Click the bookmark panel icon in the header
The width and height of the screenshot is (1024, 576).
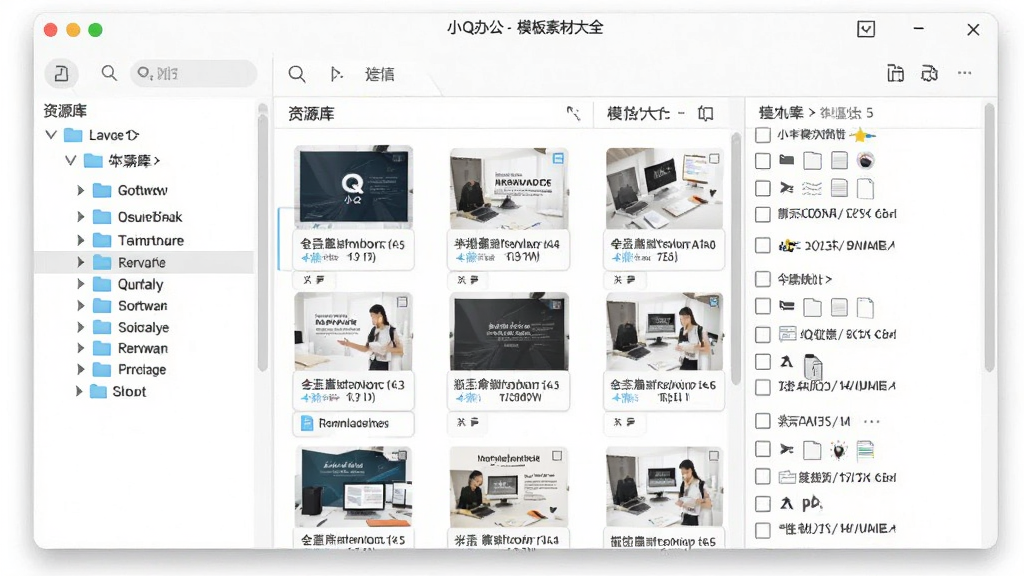(705, 114)
